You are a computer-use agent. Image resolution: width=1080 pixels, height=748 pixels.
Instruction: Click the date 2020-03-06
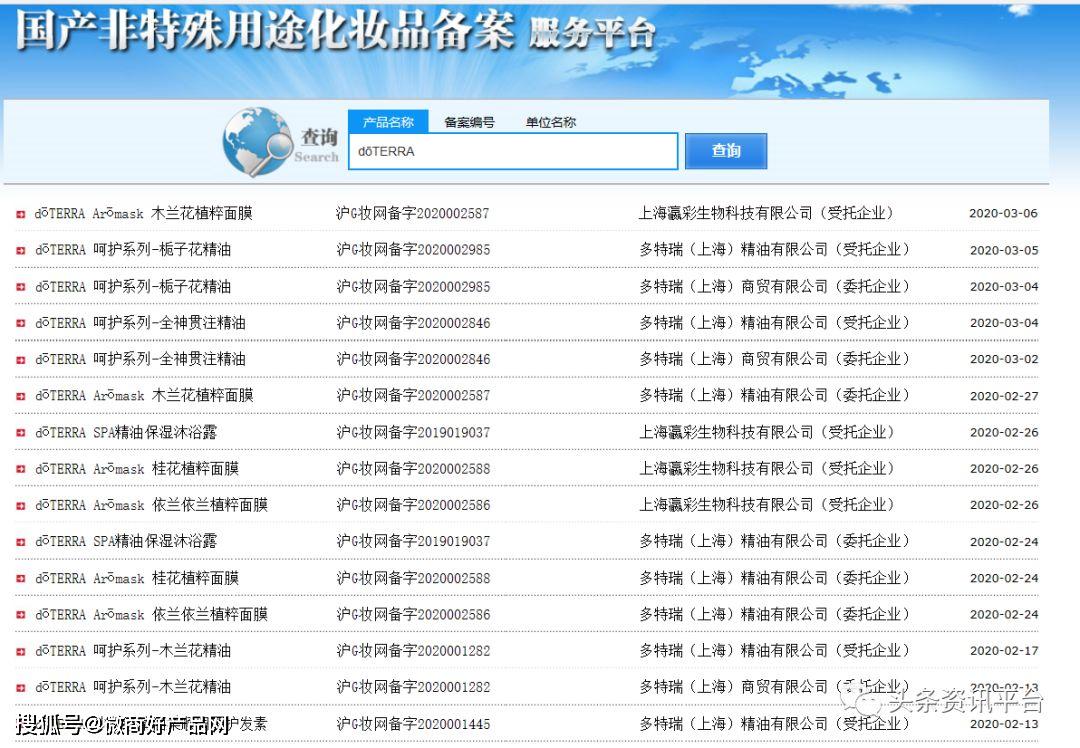pyautogui.click(x=1003, y=214)
